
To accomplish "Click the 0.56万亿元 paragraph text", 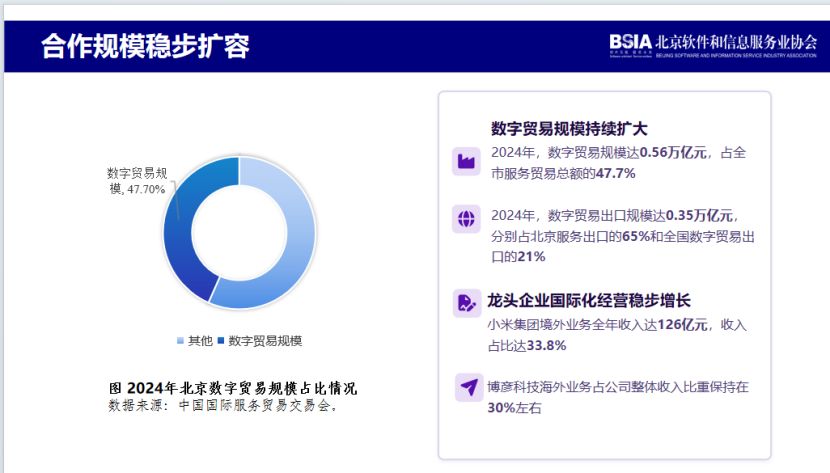I will (618, 163).
